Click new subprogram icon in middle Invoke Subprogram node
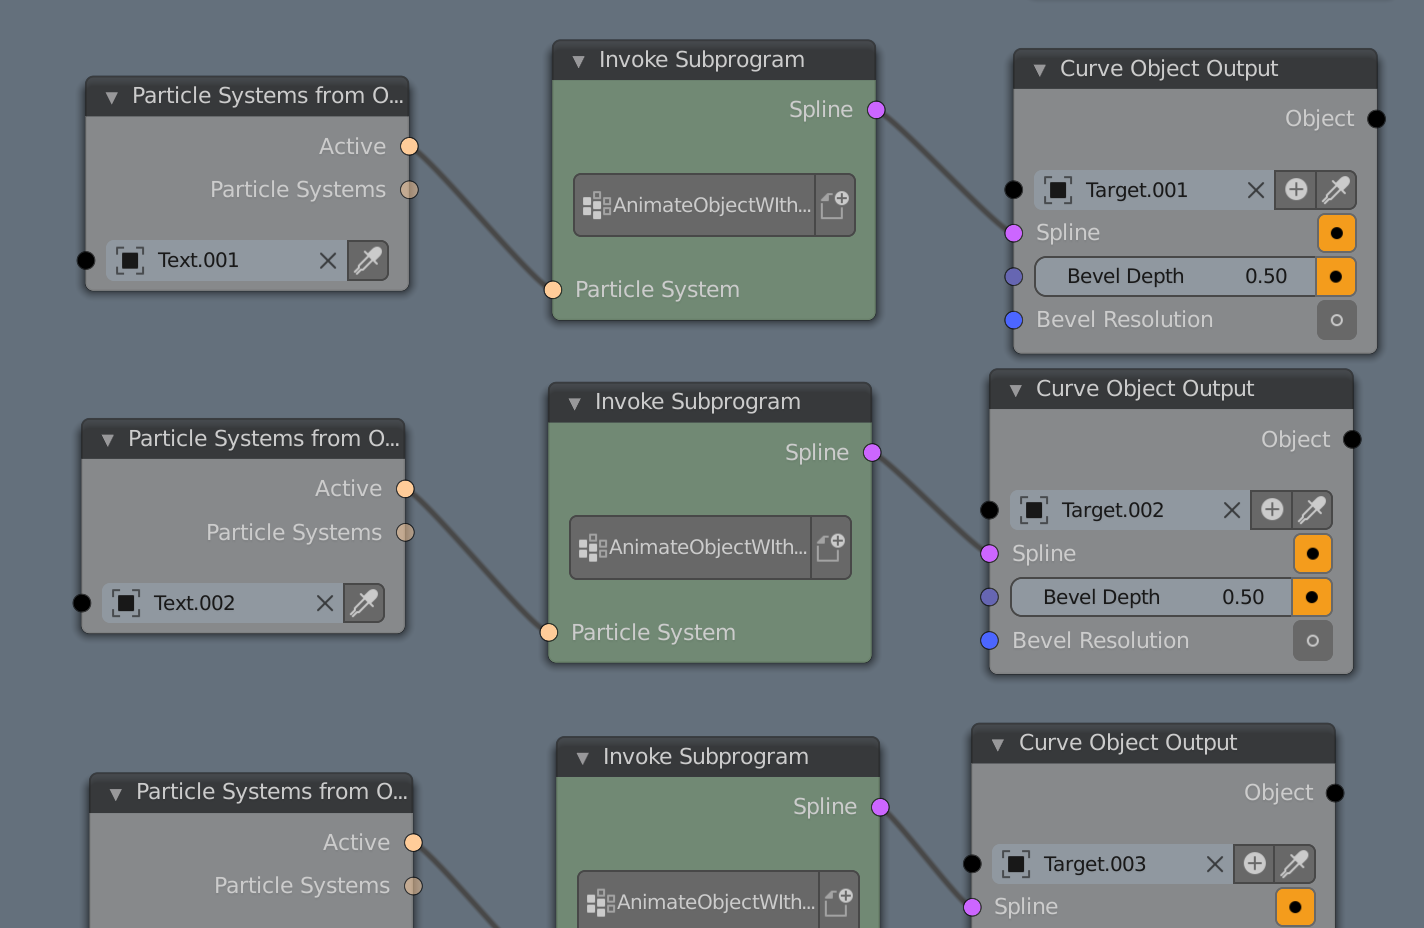 coord(831,547)
